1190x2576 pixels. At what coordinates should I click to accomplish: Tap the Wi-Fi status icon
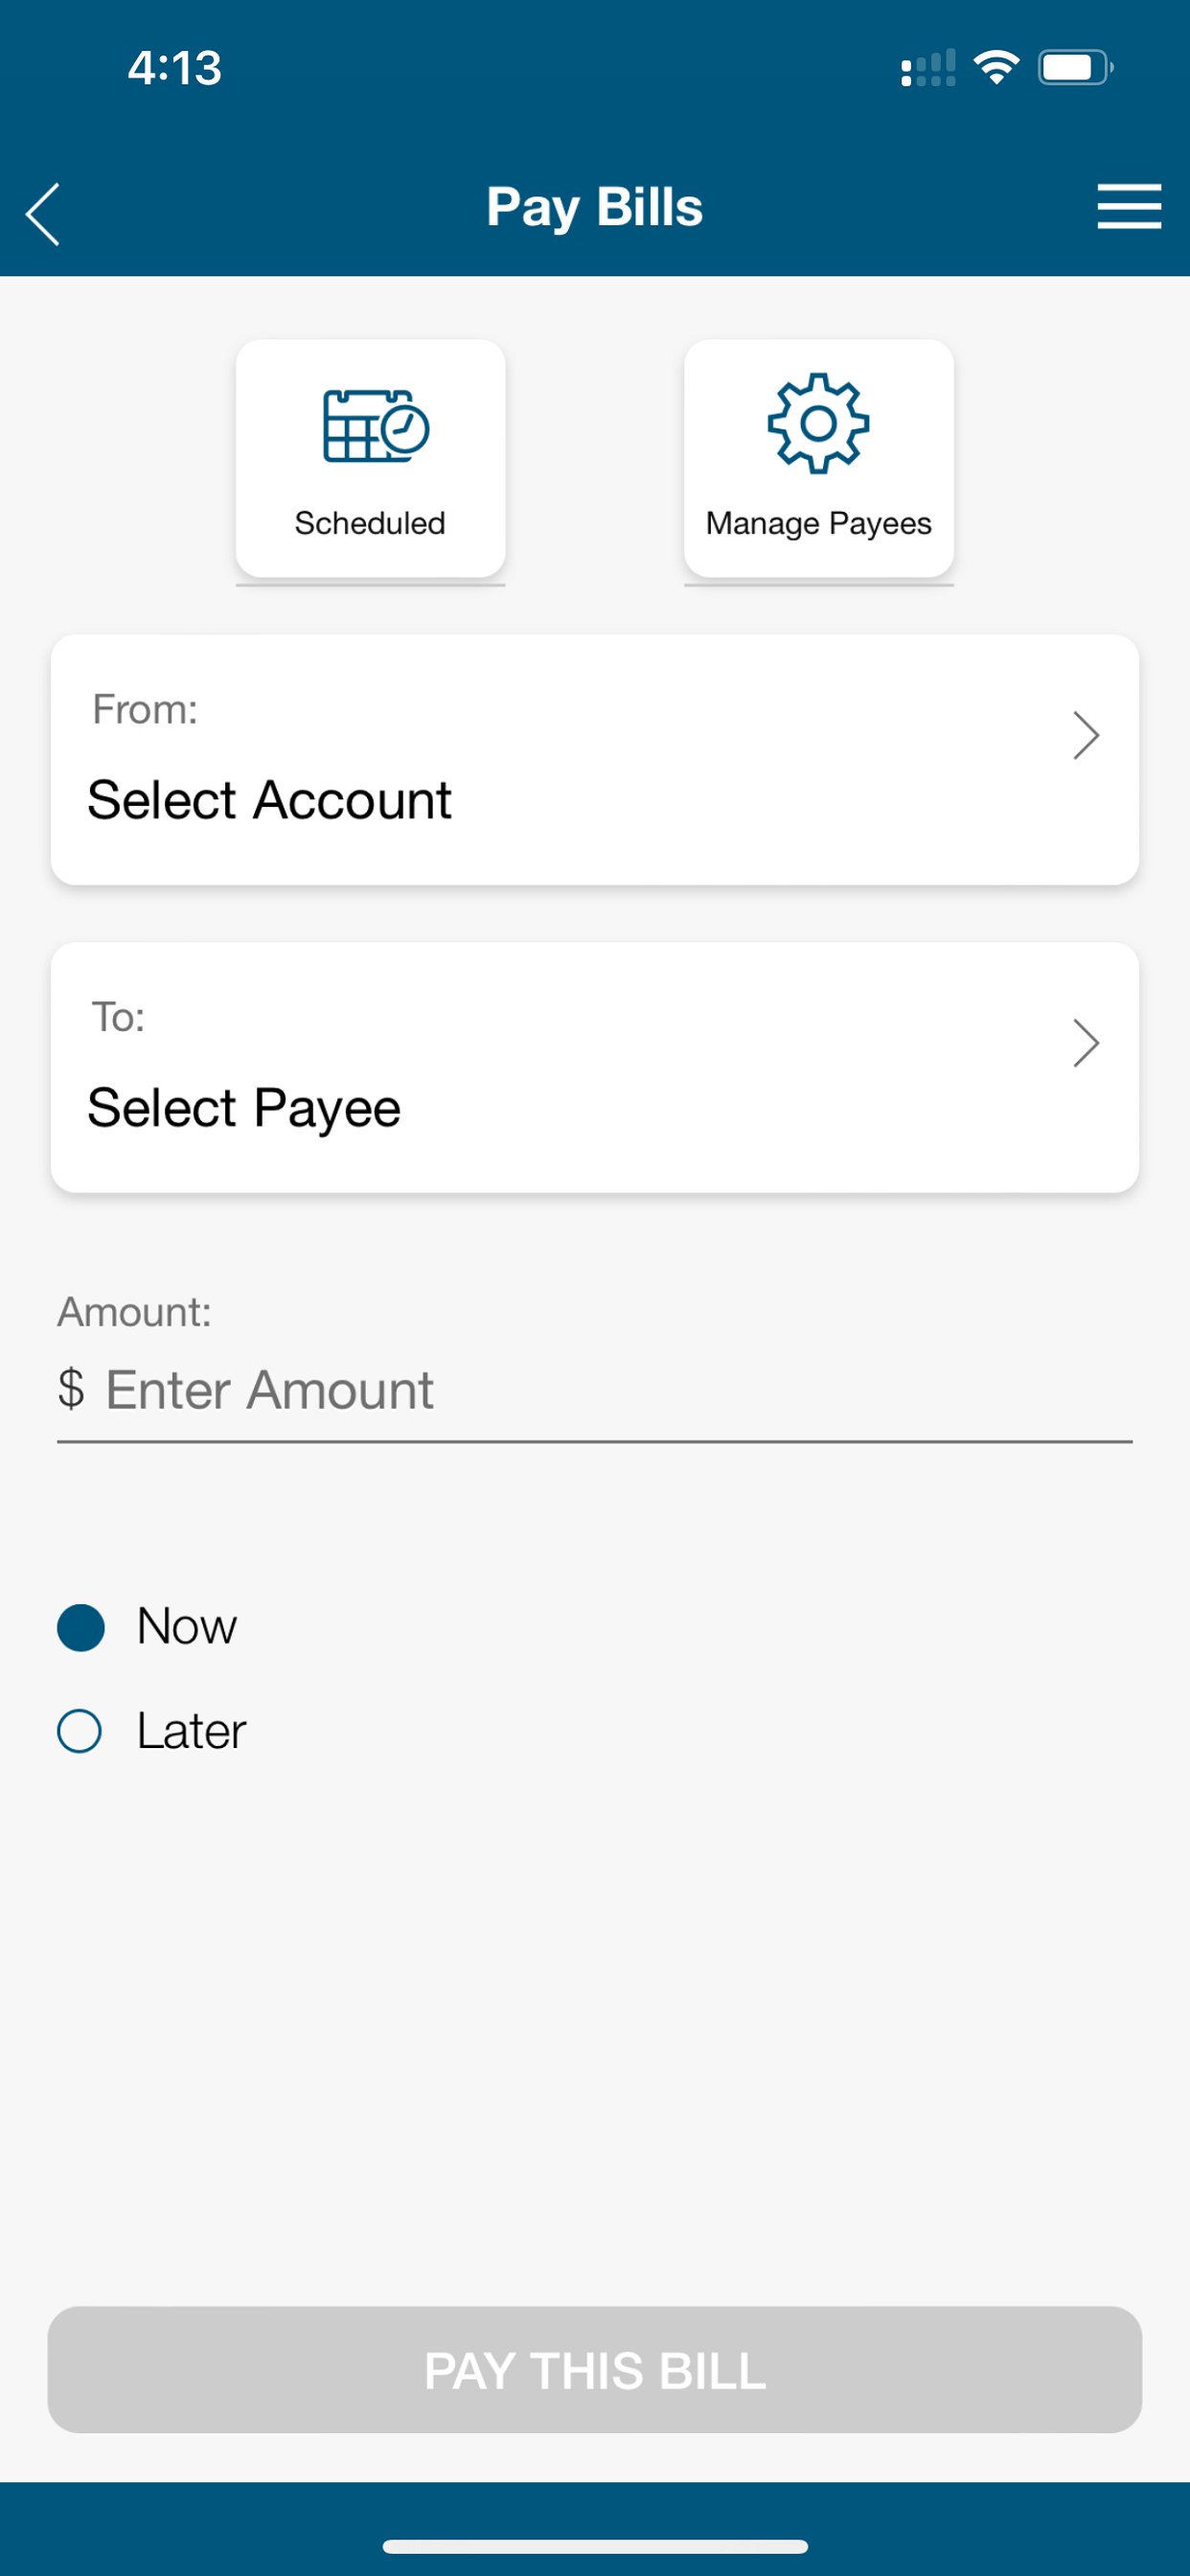pyautogui.click(x=996, y=67)
